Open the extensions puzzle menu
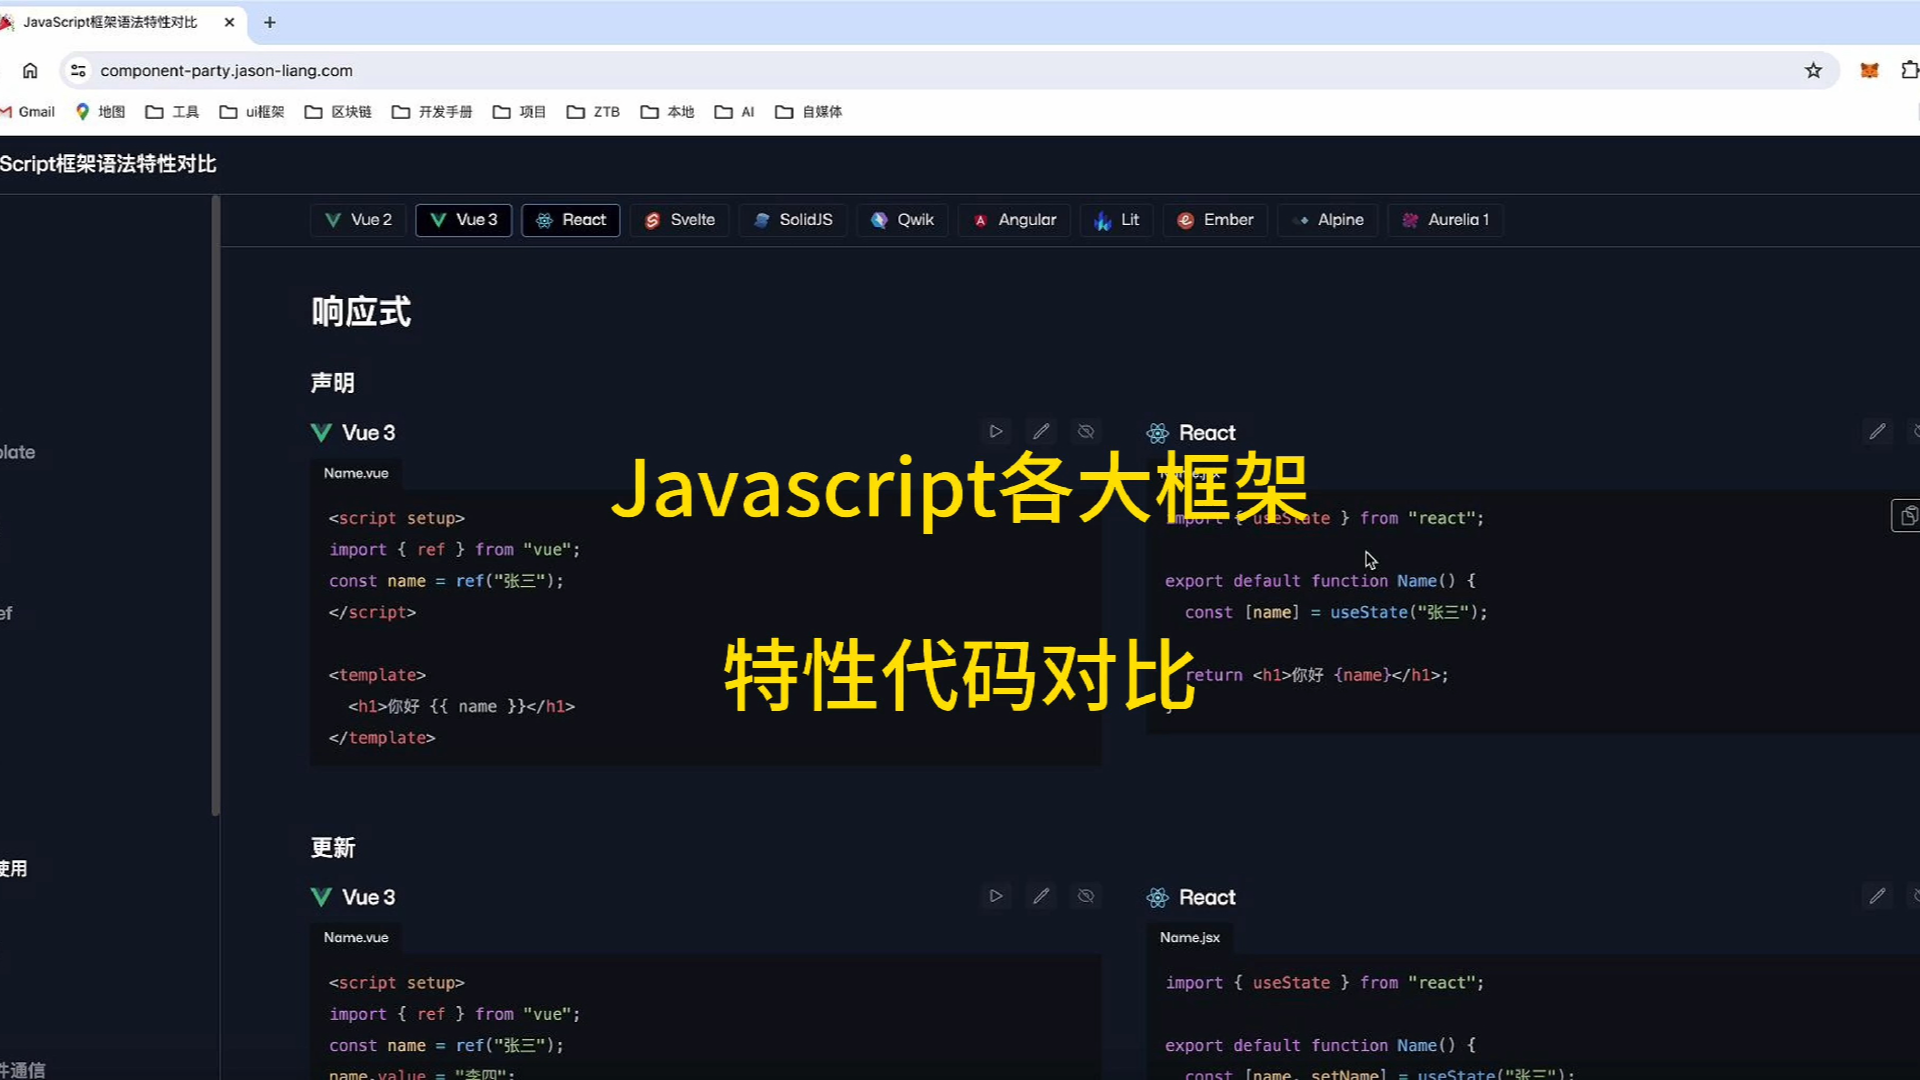The width and height of the screenshot is (1920, 1080). 1910,71
